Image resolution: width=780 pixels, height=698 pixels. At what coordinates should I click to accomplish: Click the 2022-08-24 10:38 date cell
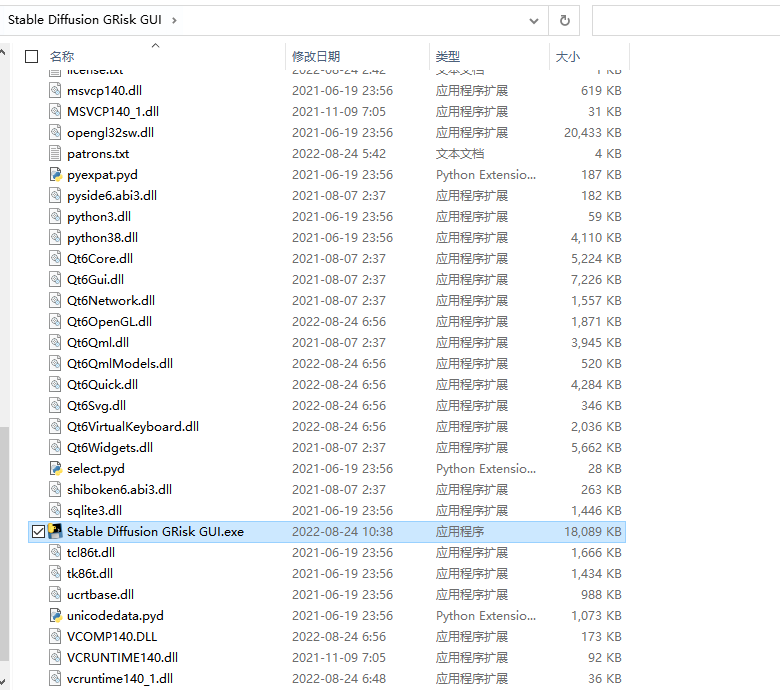342,531
